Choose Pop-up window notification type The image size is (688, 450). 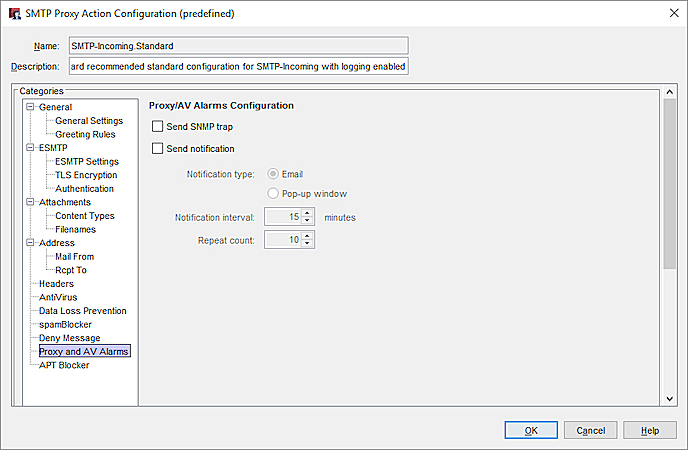point(273,192)
